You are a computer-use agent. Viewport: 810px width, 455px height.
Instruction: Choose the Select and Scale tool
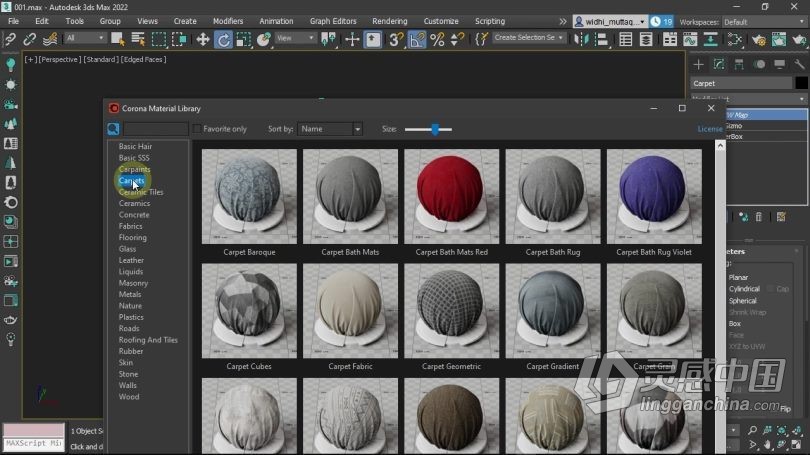[243, 39]
